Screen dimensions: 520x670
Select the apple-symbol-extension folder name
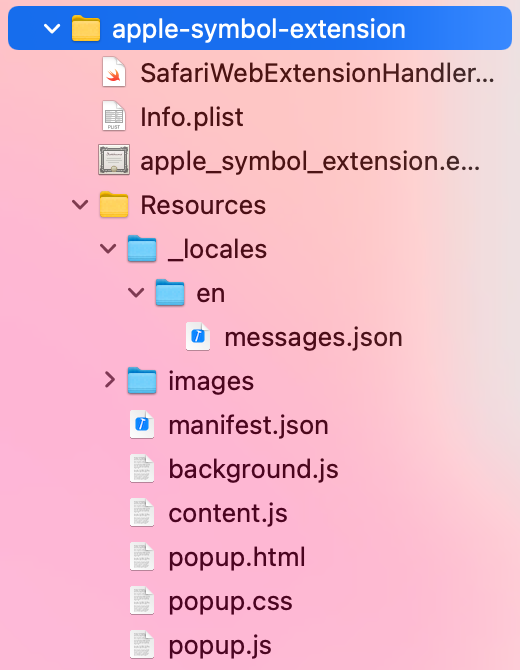click(259, 29)
